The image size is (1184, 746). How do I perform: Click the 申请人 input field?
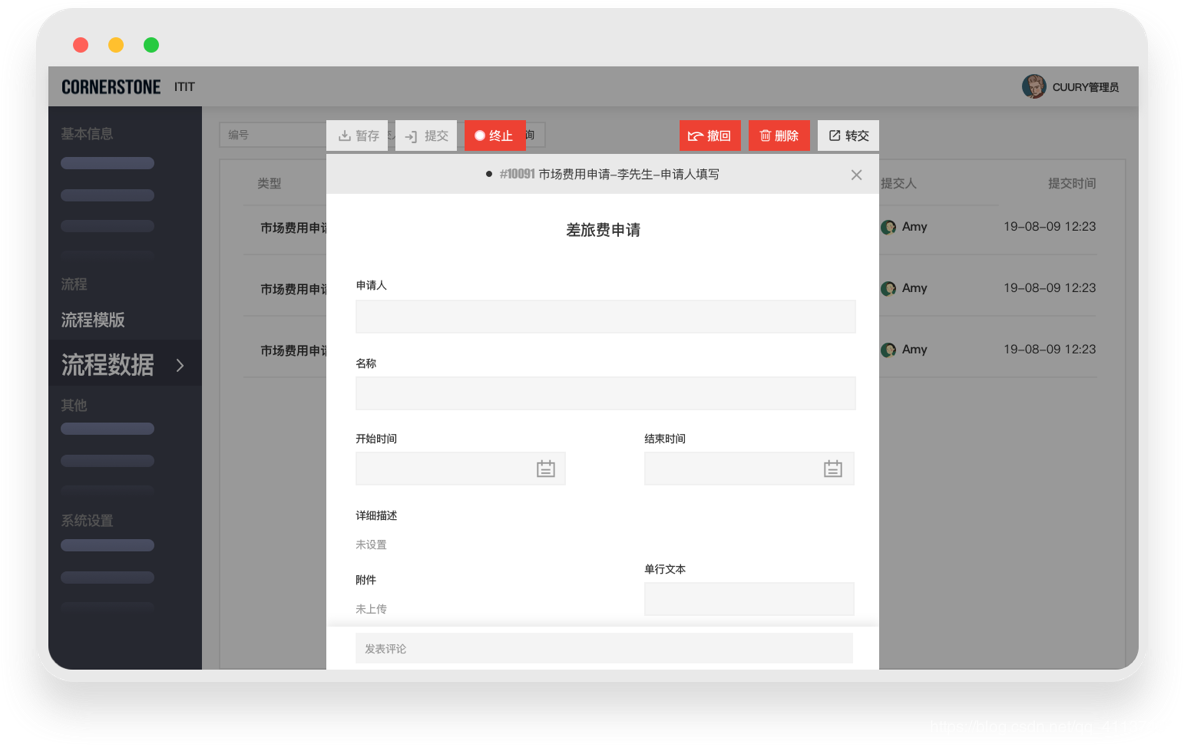(604, 316)
